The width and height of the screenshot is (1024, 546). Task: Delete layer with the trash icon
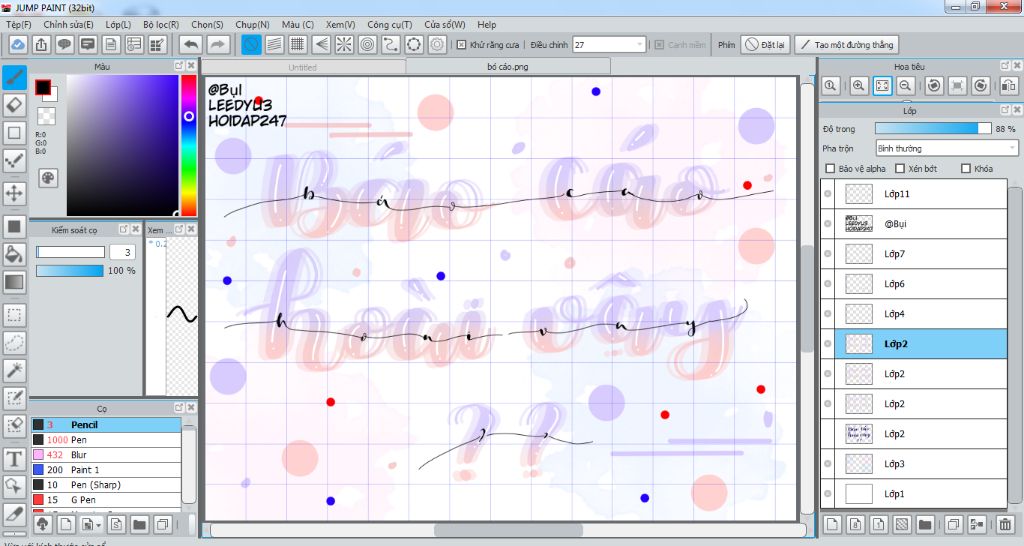pos(1005,524)
